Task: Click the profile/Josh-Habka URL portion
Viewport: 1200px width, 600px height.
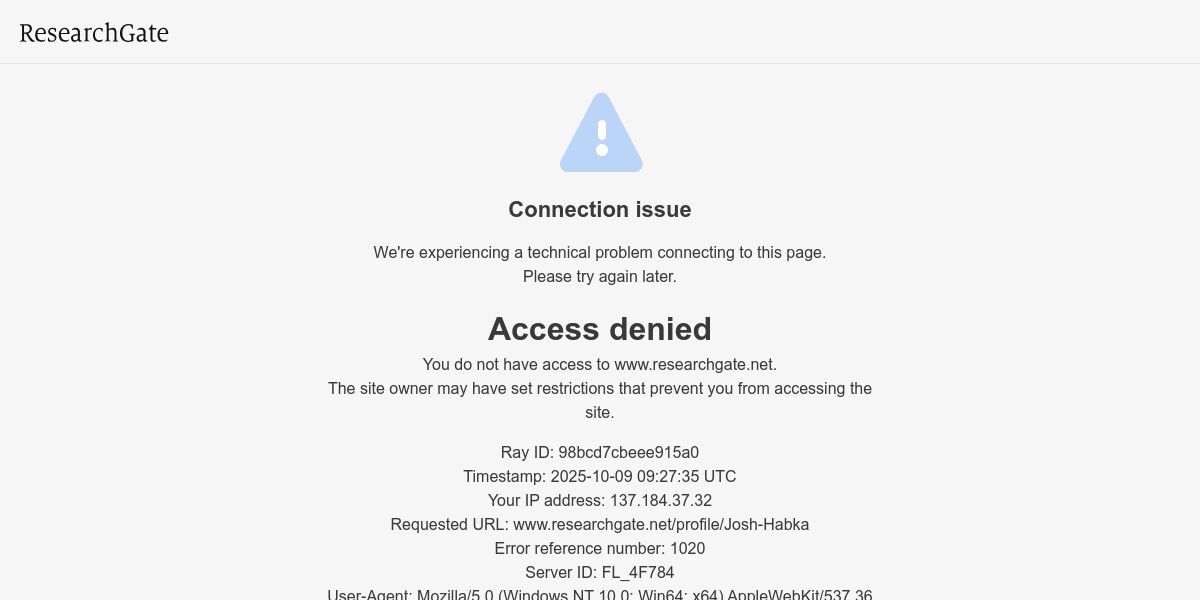Action: (x=743, y=525)
